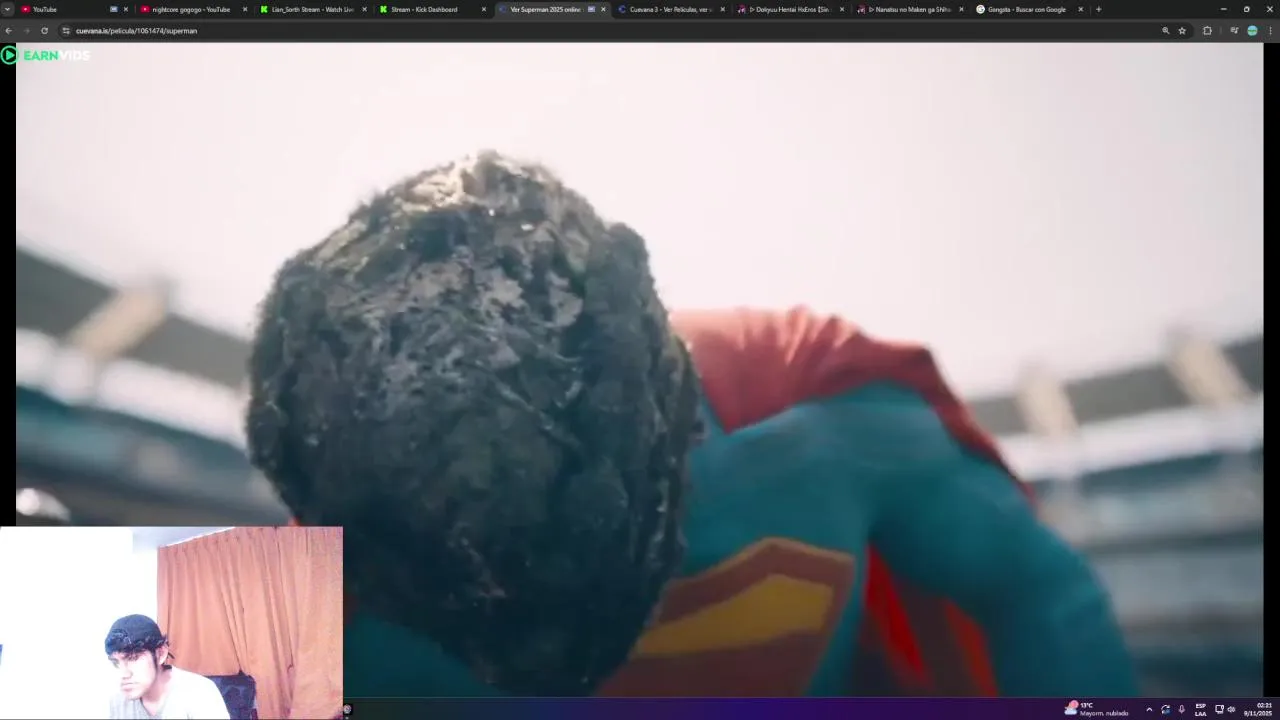Image resolution: width=1280 pixels, height=720 pixels.
Task: Close the nightcore gogogo YouTube tab
Action: pyautogui.click(x=245, y=9)
